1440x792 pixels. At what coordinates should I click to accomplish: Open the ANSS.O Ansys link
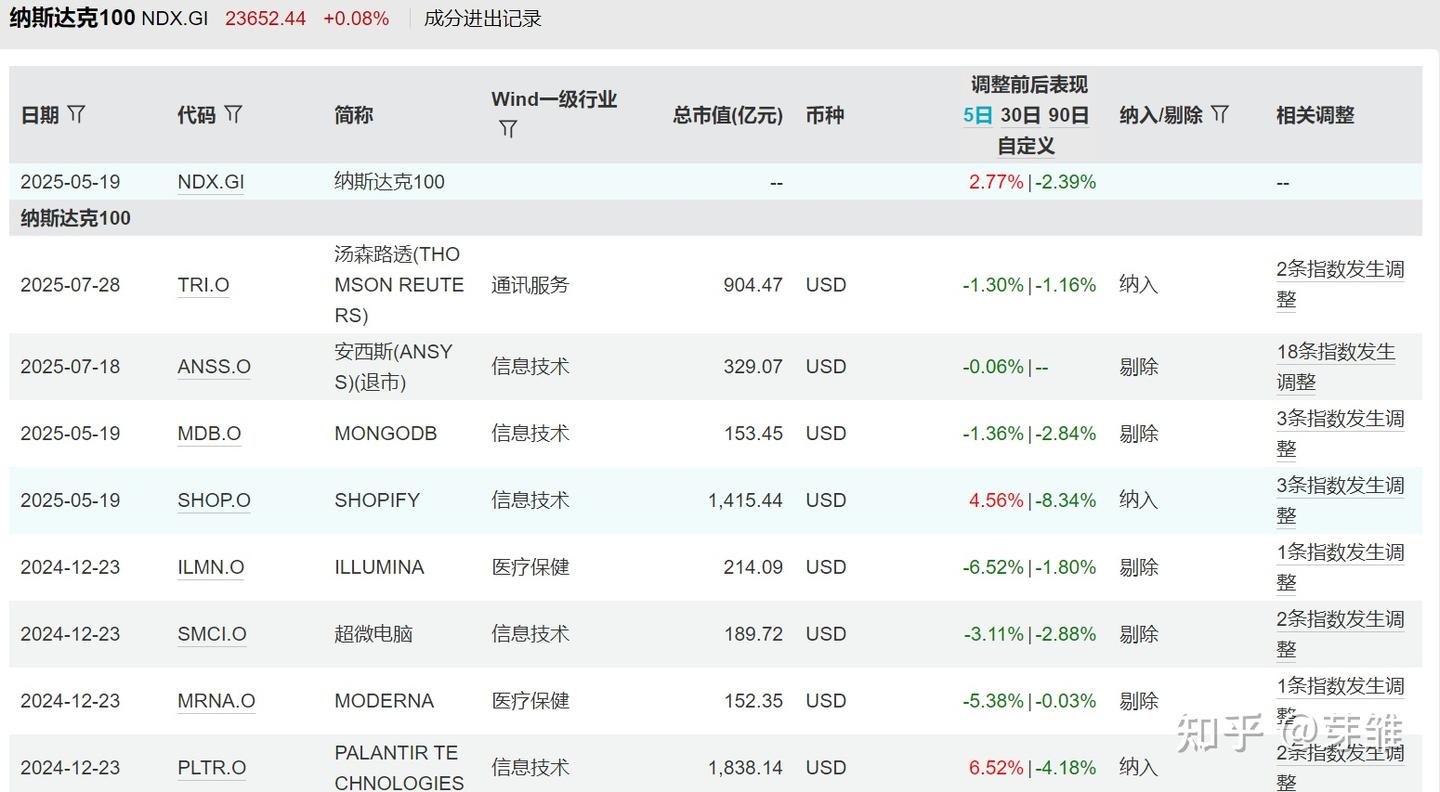[214, 367]
